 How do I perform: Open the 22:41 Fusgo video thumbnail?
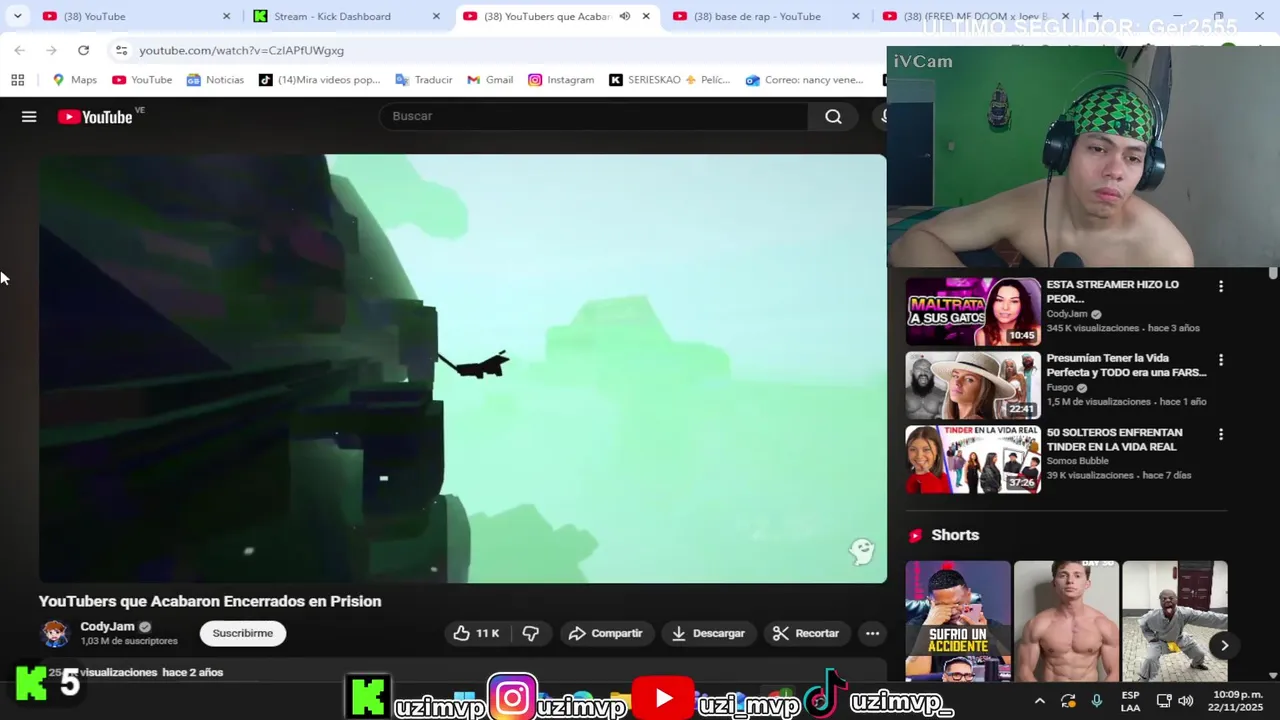[x=973, y=385]
